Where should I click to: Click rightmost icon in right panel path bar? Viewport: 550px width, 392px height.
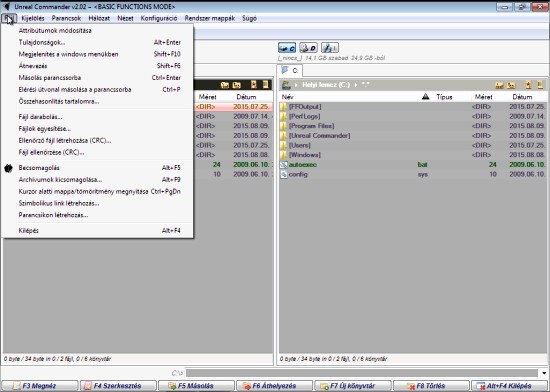point(540,85)
